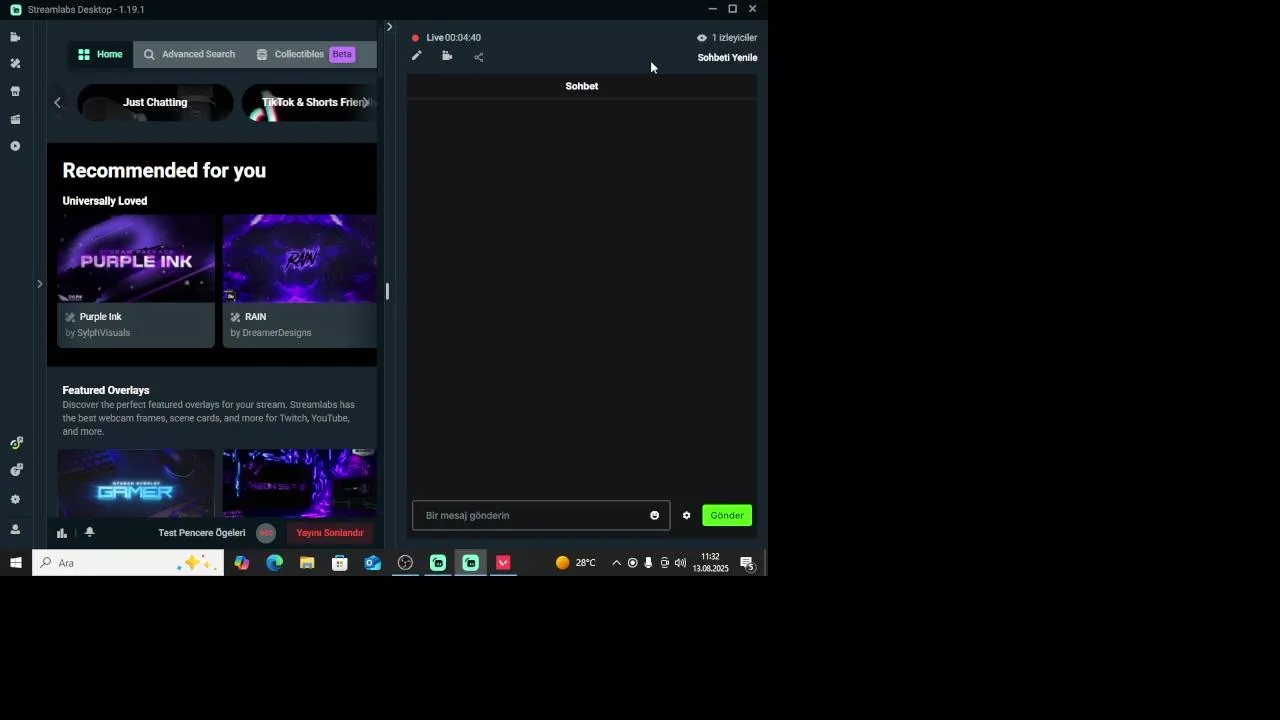The width and height of the screenshot is (1280, 720).
Task: Open the red app icon on the taskbar
Action: click(503, 563)
